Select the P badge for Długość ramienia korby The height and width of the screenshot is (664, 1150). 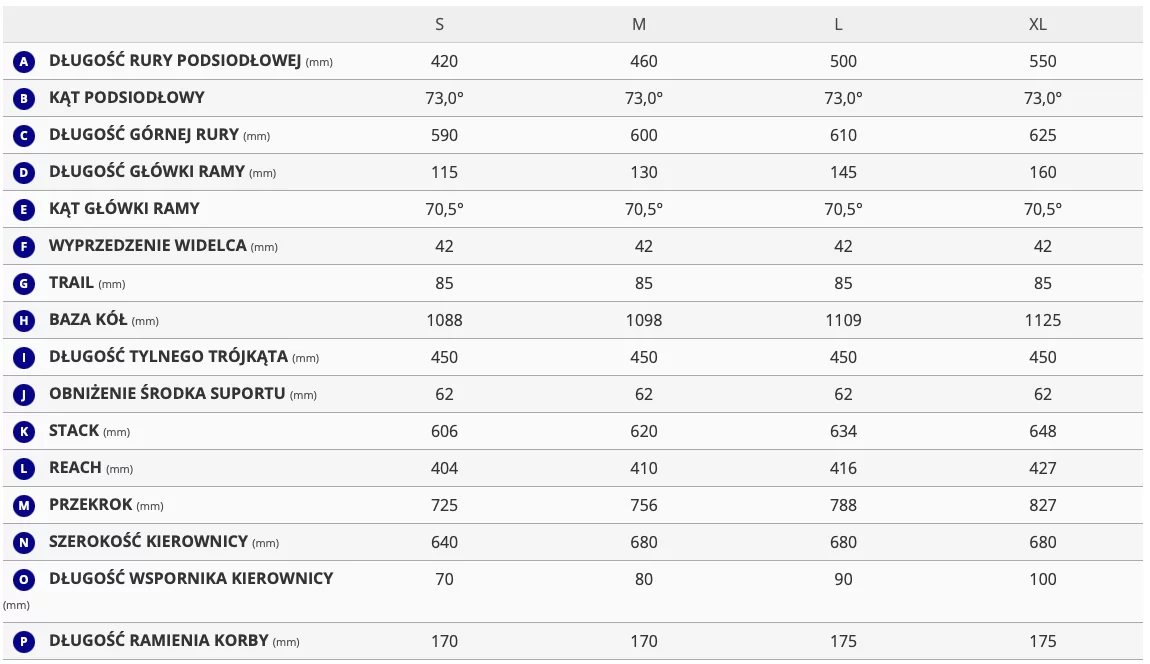24,642
